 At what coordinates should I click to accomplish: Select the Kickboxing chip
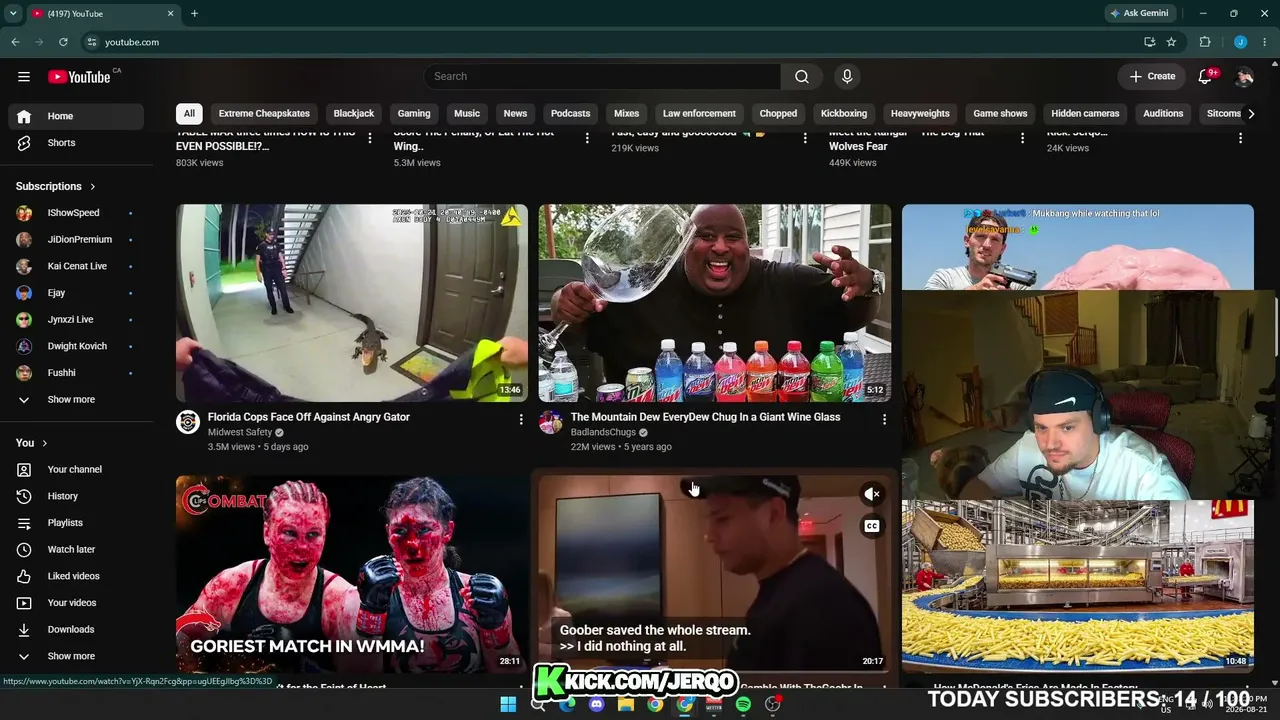pos(844,113)
